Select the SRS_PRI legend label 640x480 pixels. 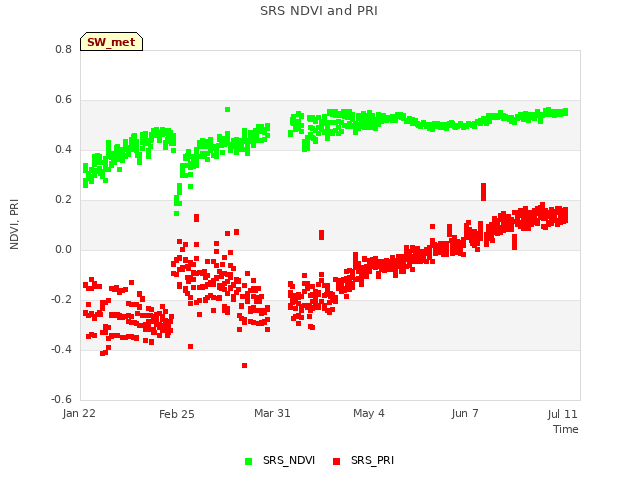click(372, 460)
